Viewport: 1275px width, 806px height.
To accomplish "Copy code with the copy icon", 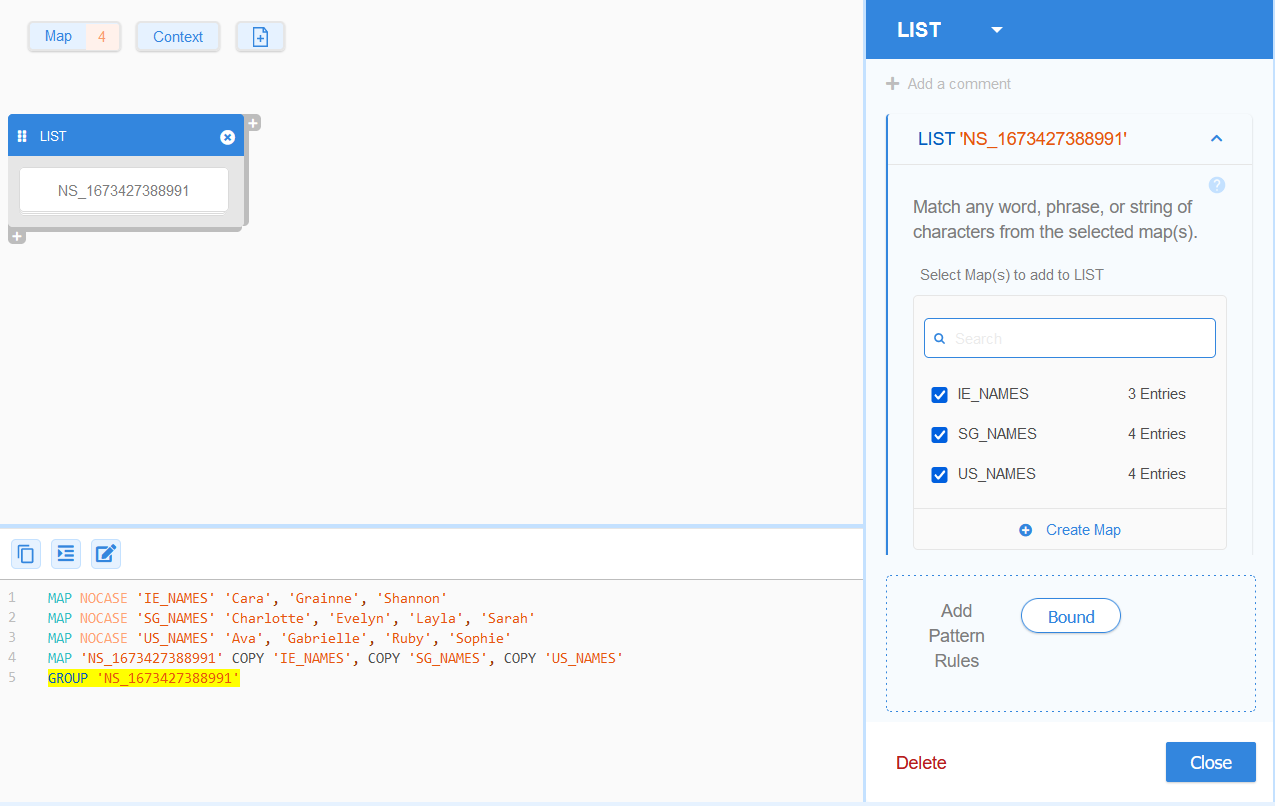I will pos(26,553).
